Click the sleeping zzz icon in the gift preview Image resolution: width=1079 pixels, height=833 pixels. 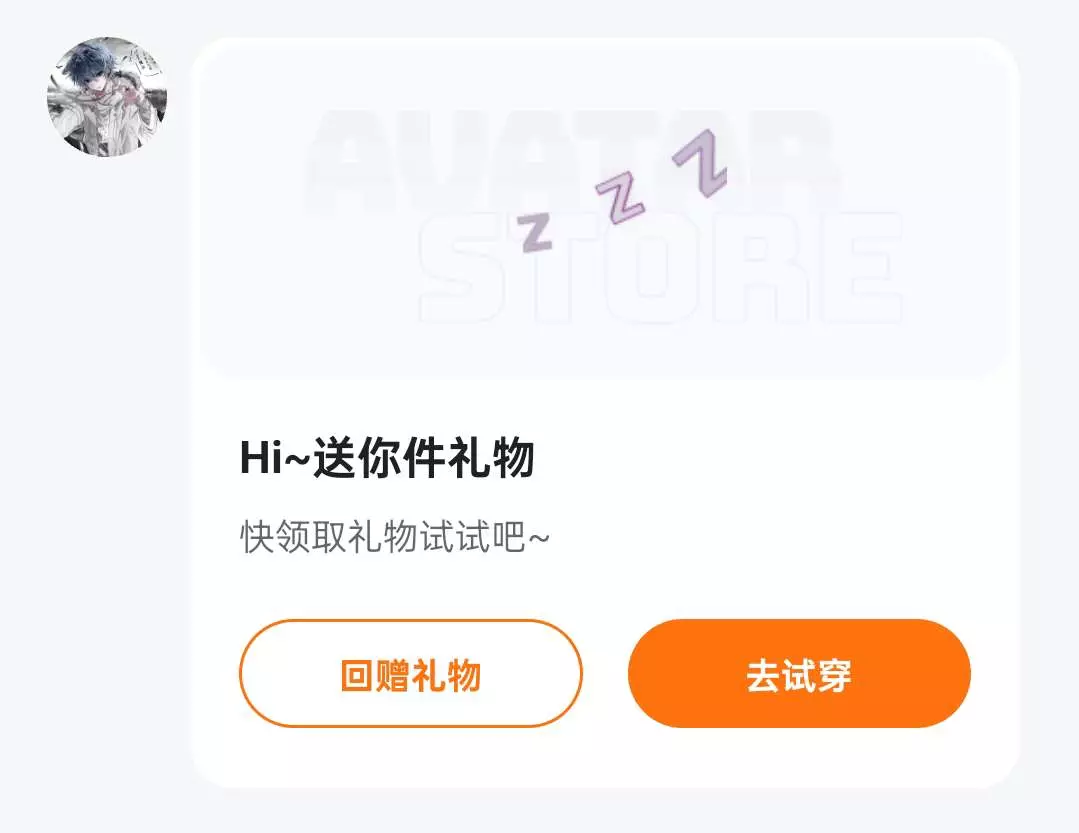click(x=622, y=191)
